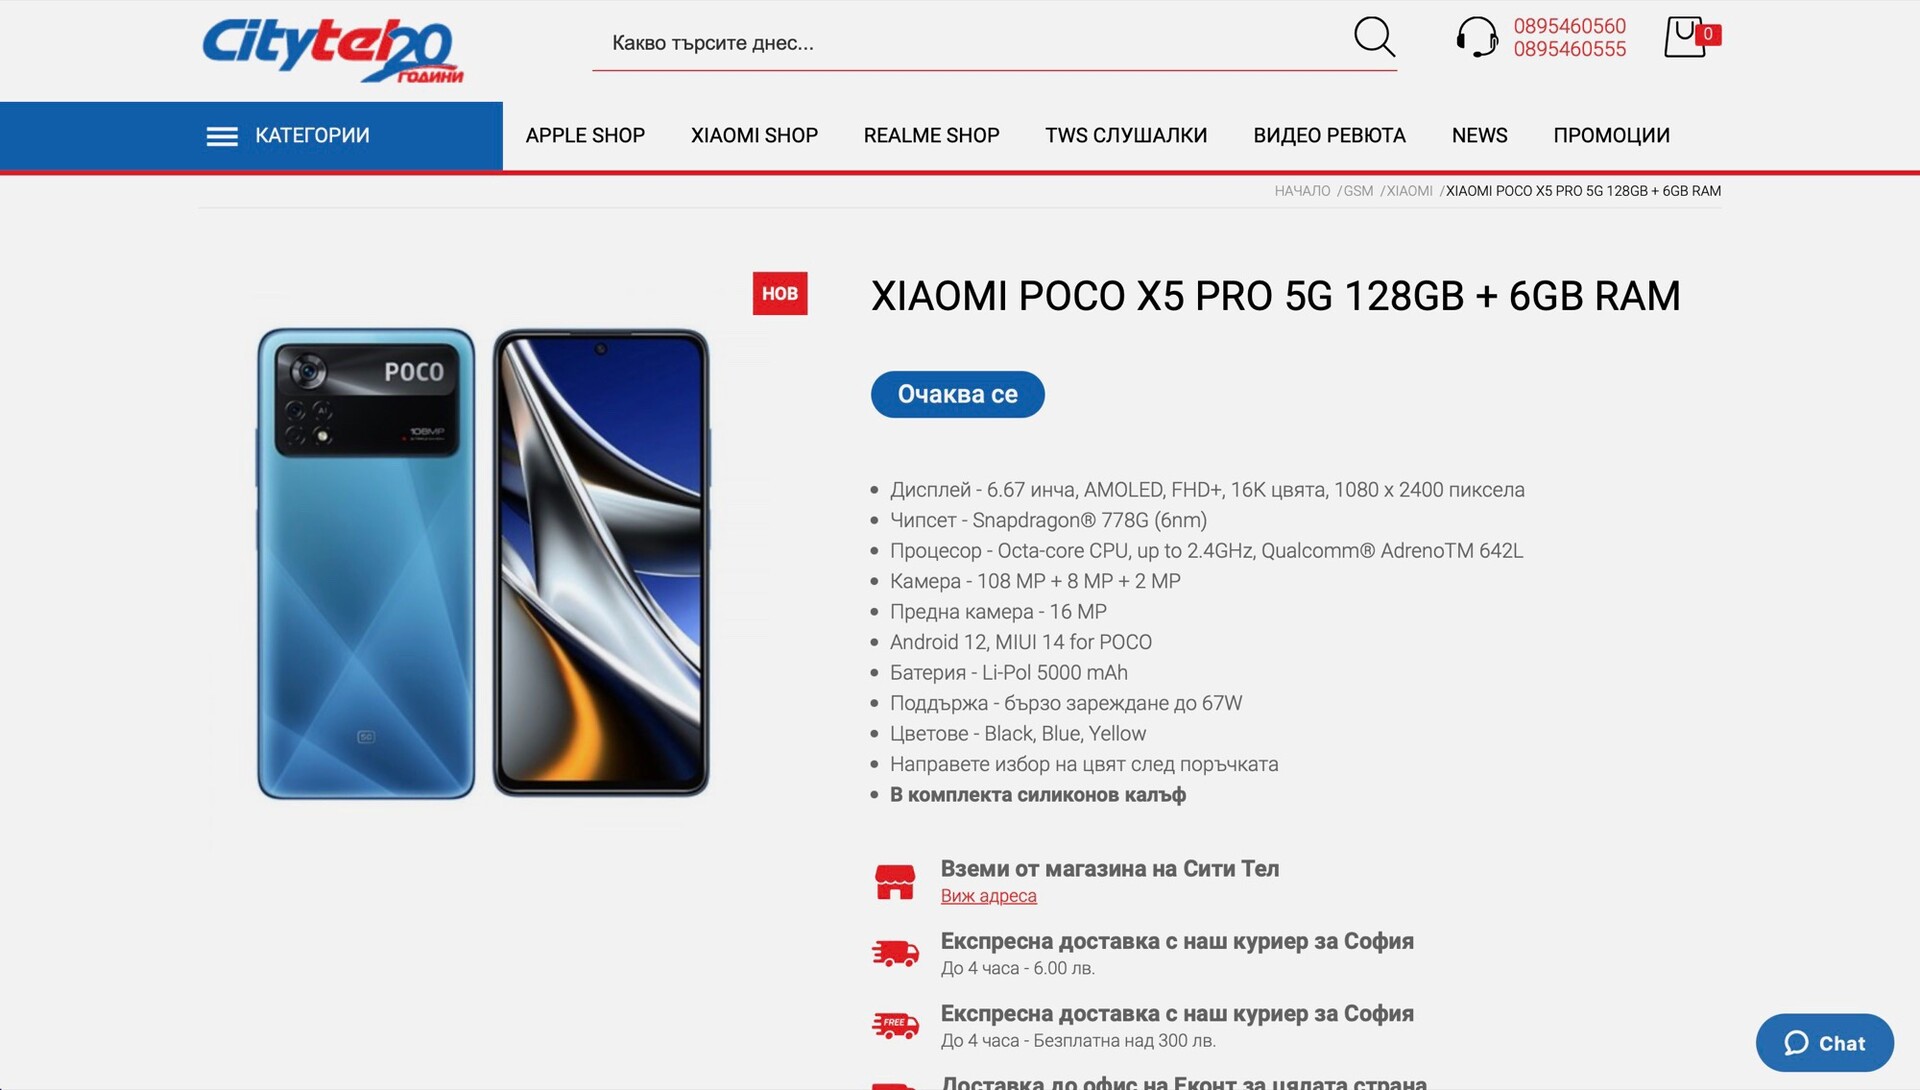Open the hamburger categories menu icon
The width and height of the screenshot is (1920, 1090).
(222, 136)
